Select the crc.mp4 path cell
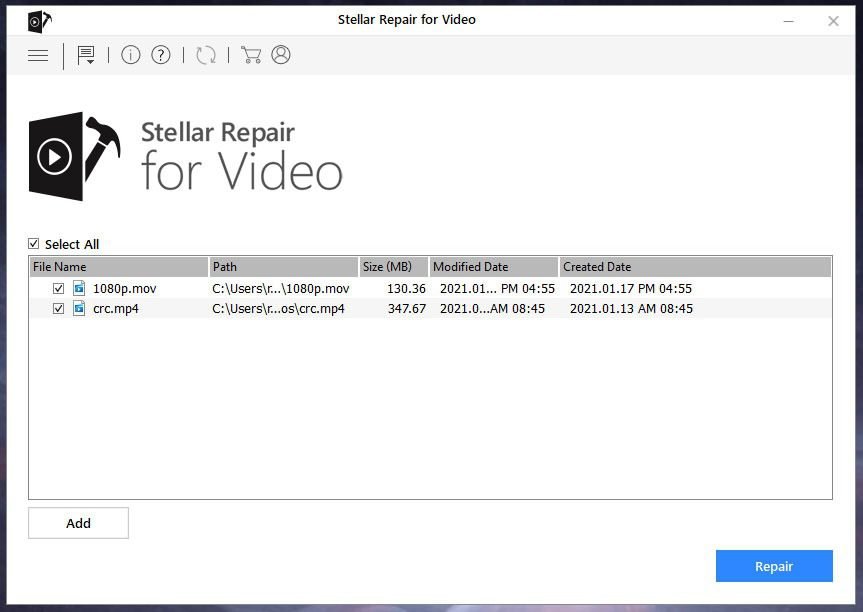This screenshot has width=863, height=612. pyautogui.click(x=279, y=309)
